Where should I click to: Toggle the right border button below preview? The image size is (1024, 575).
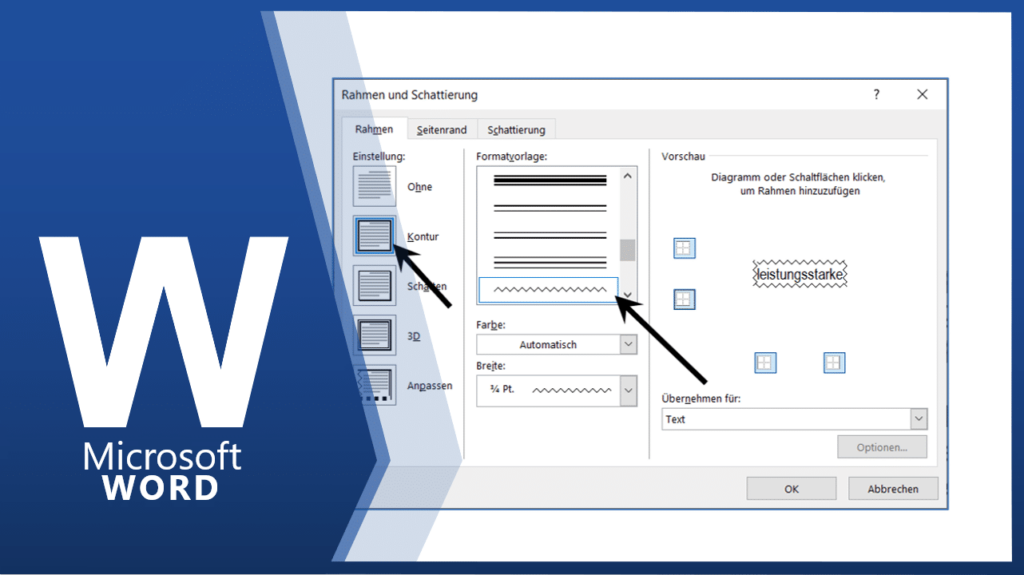tap(834, 362)
